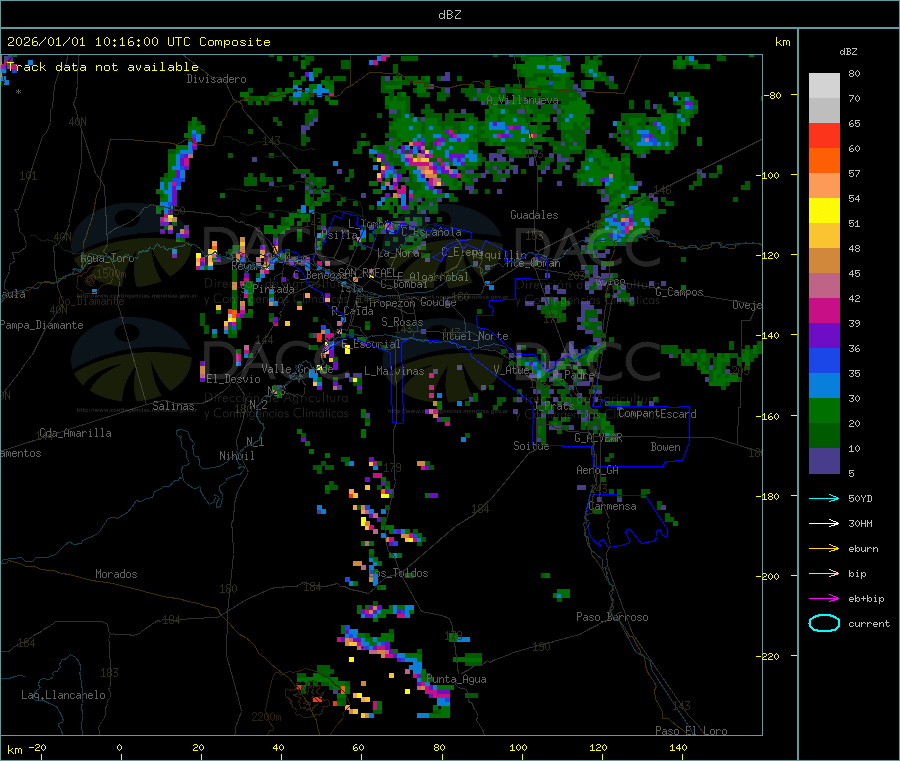900x761 pixels.
Task: Click the 80 value on dBZ scale
Action: pyautogui.click(x=854, y=73)
